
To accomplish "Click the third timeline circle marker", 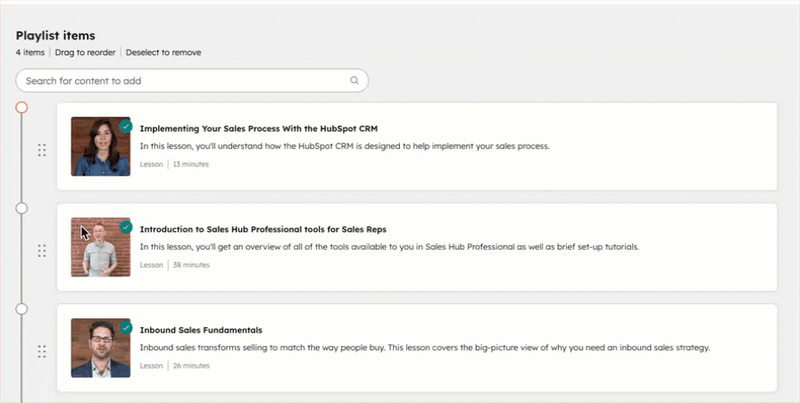I will 22,309.
